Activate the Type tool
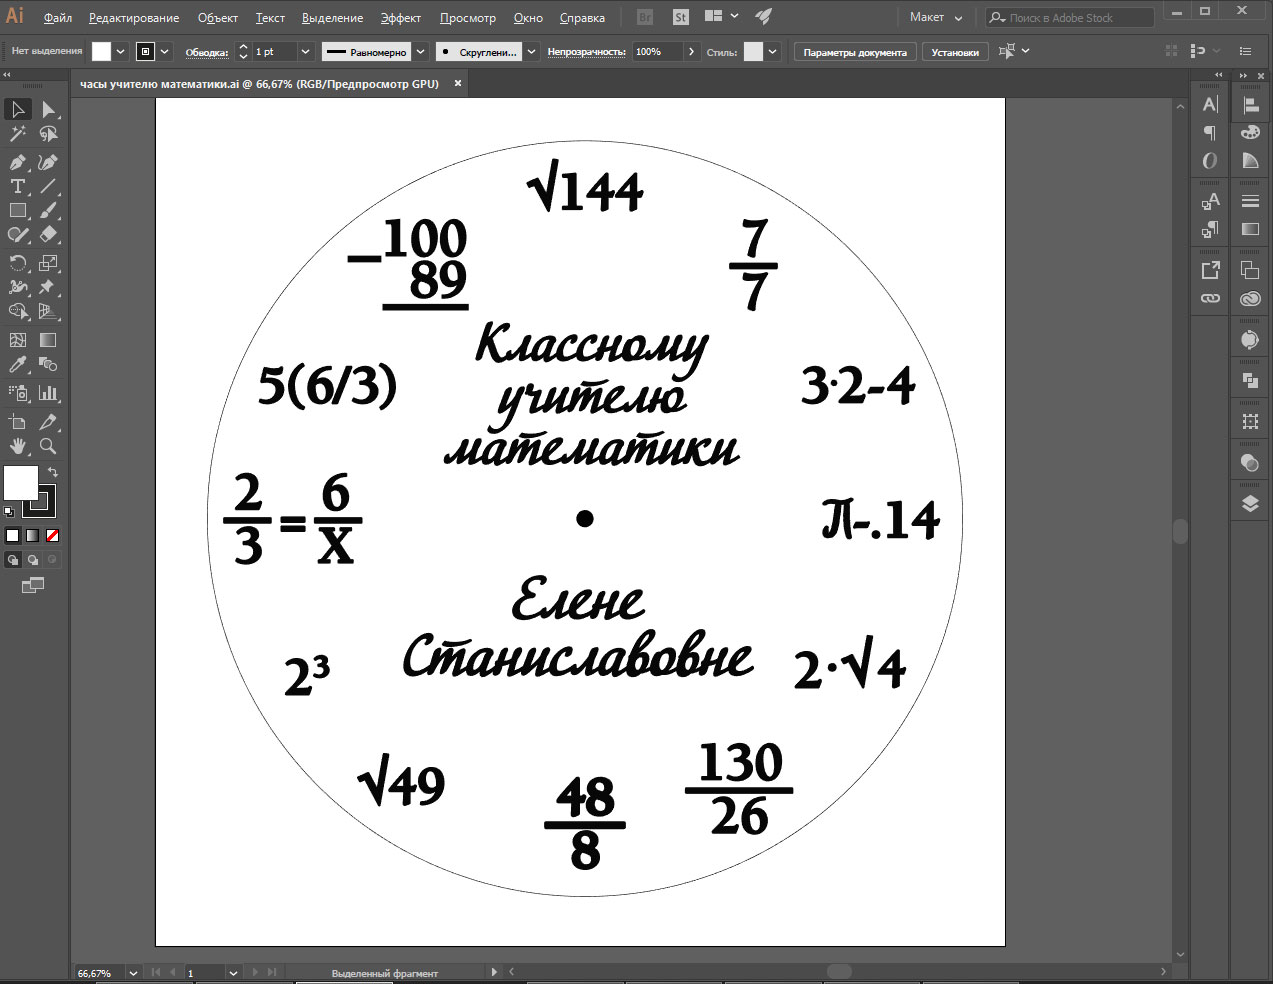 [17, 186]
